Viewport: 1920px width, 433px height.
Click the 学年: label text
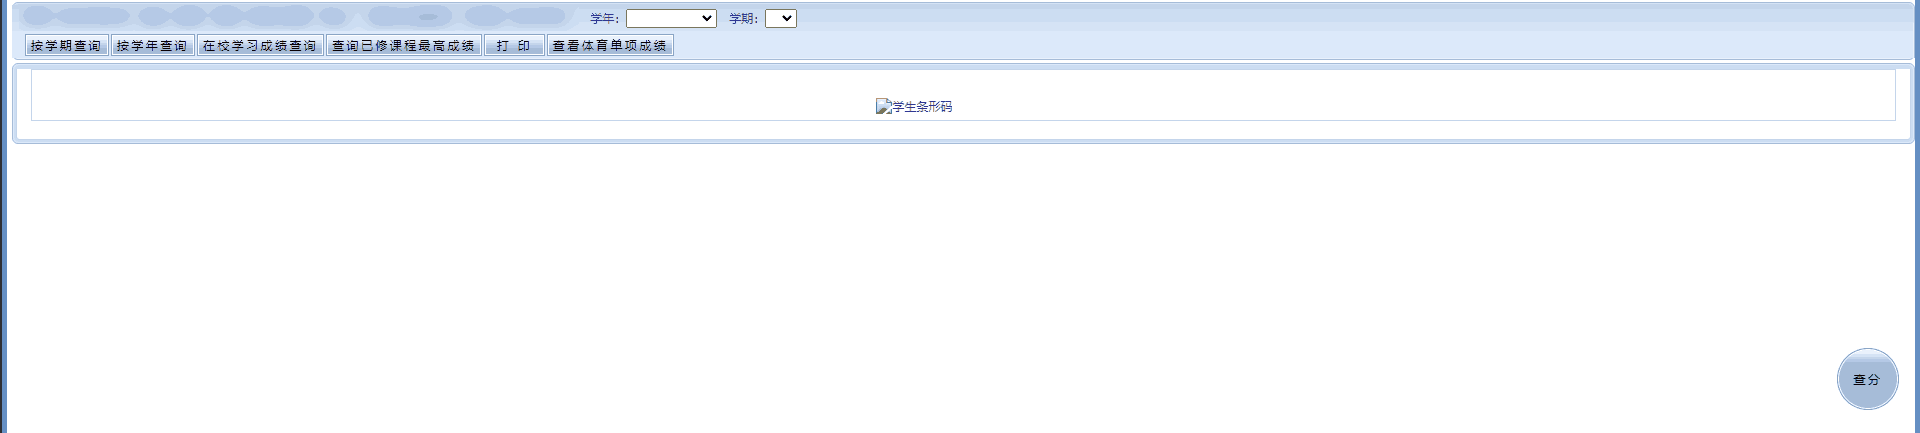point(604,19)
